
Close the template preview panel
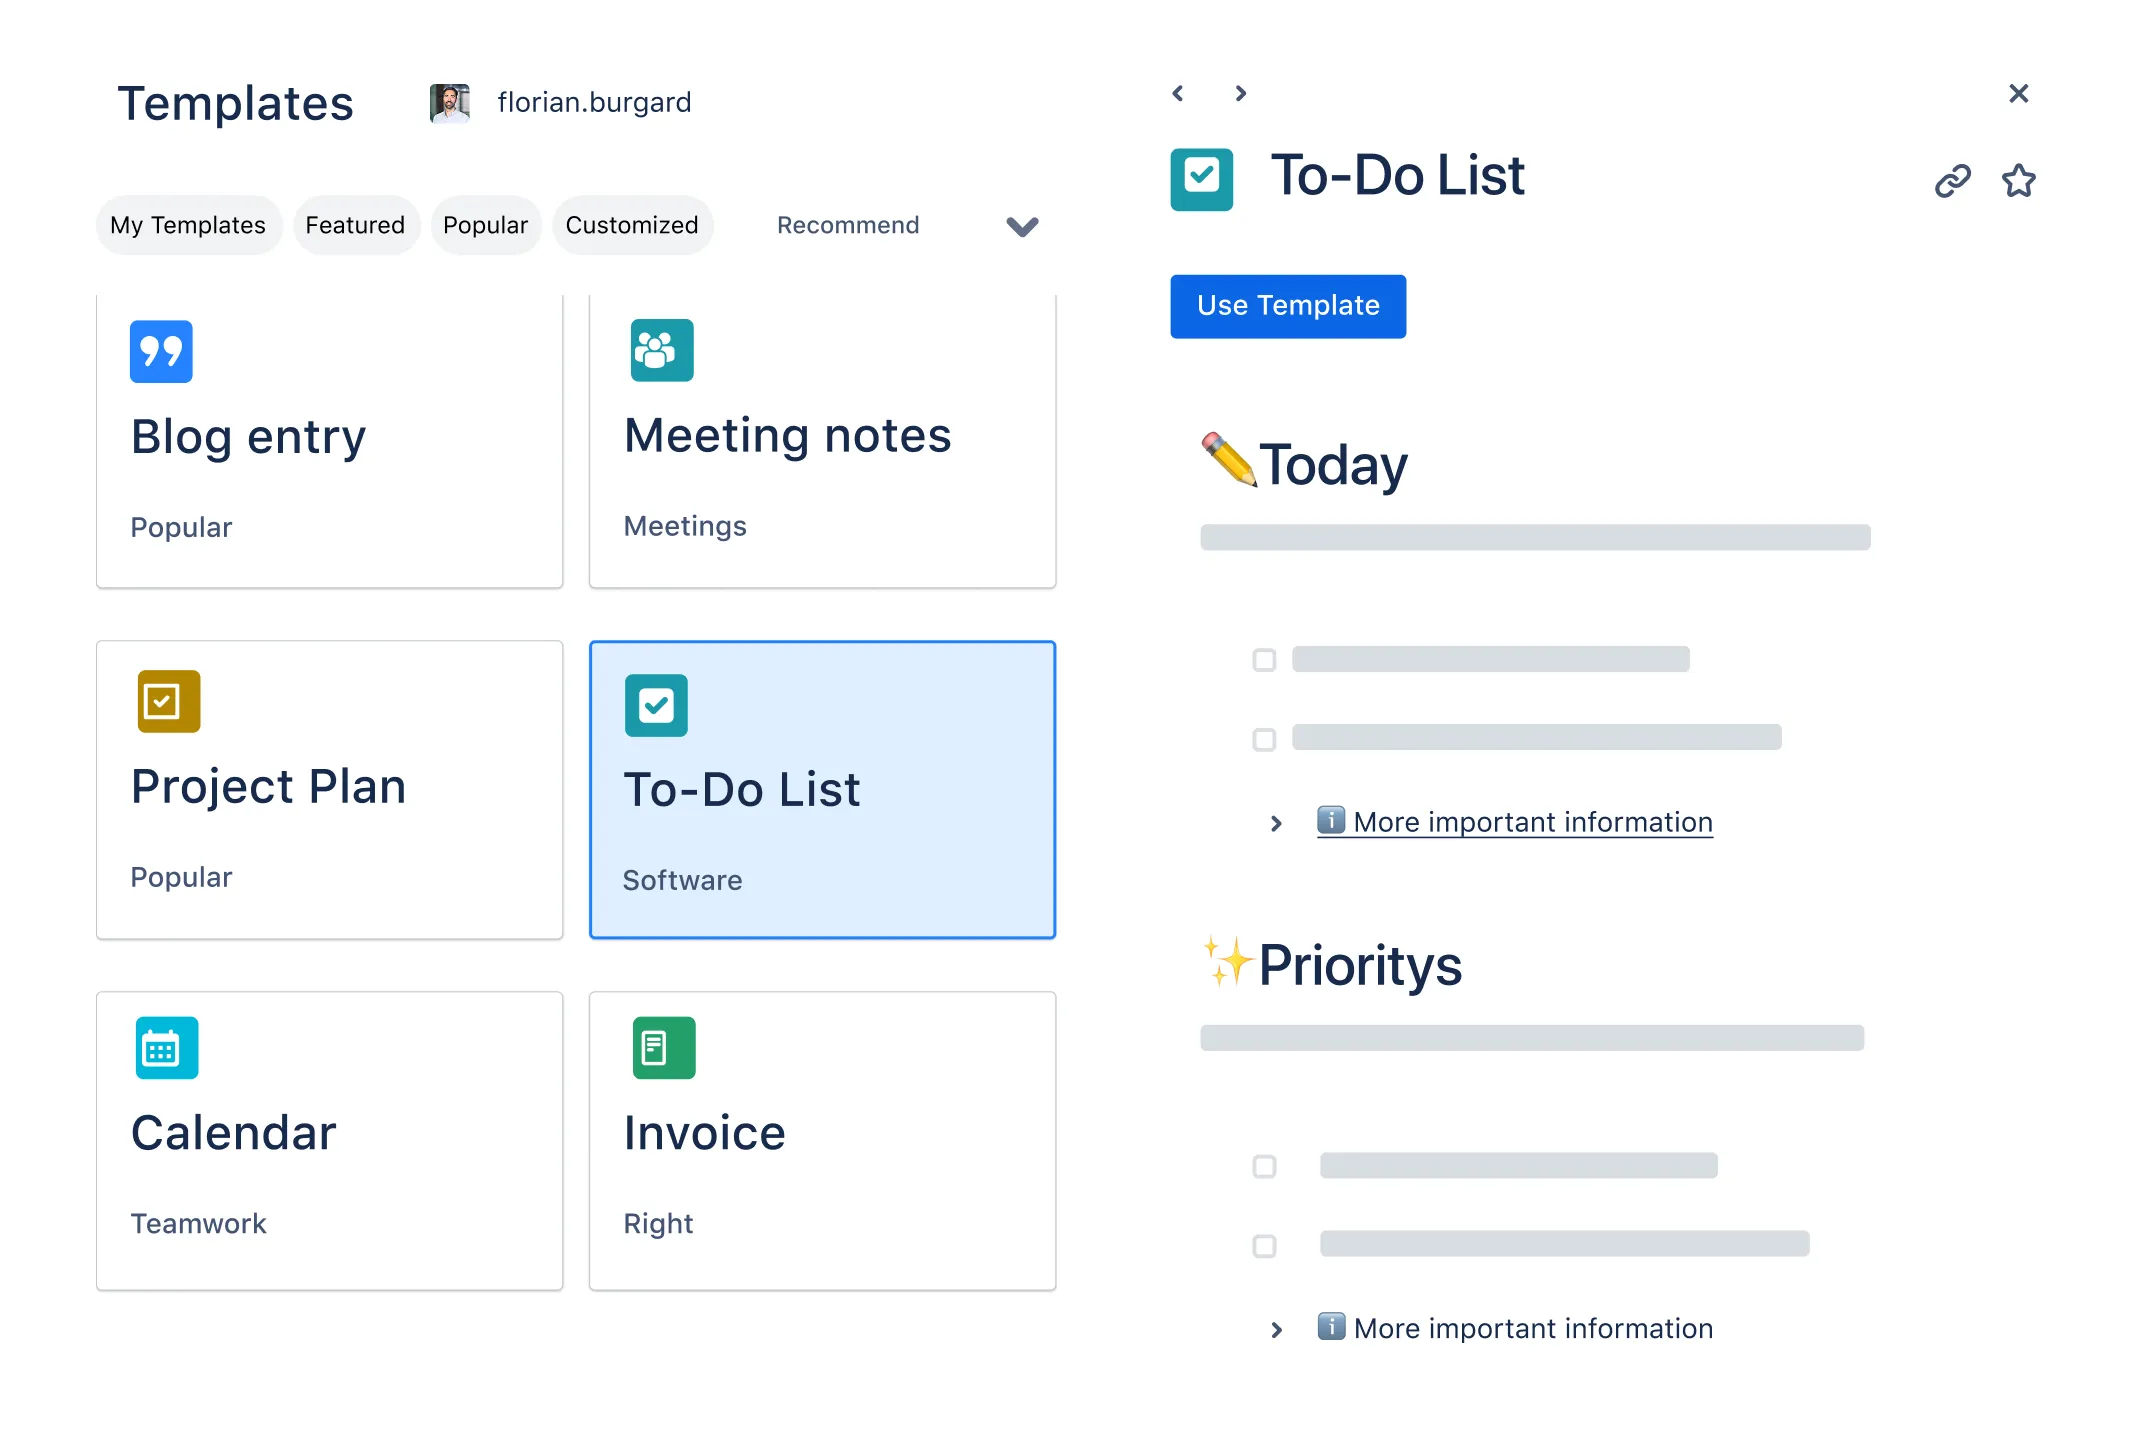tap(2018, 93)
